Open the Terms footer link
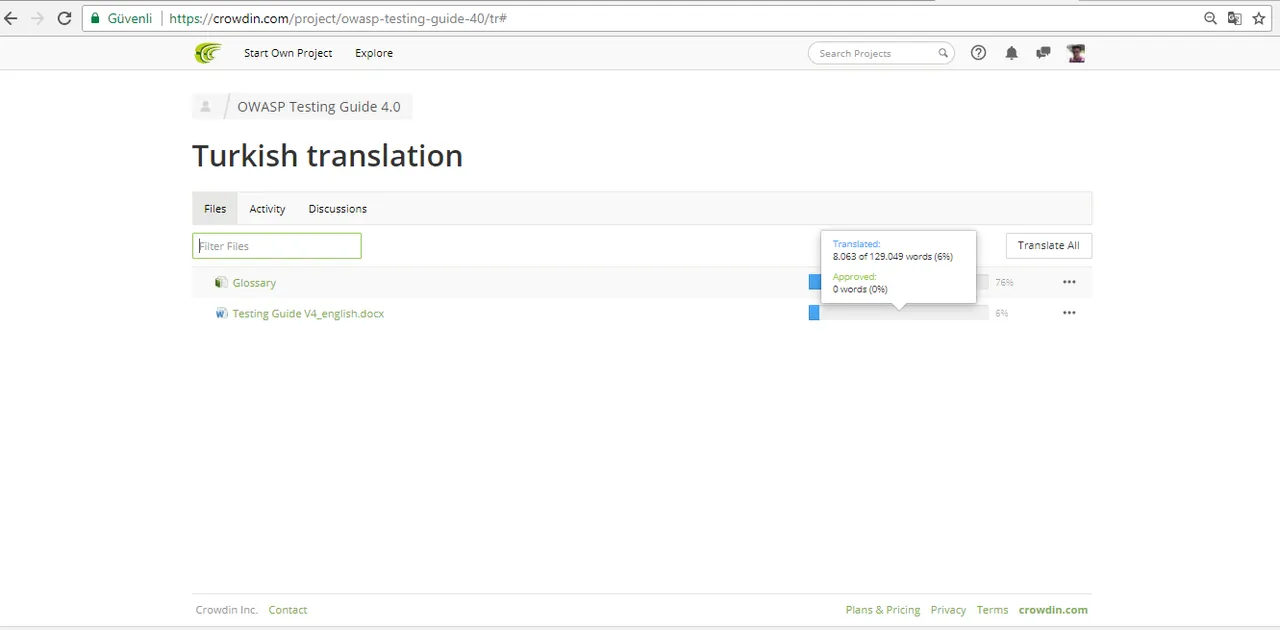1280x630 pixels. coord(992,610)
